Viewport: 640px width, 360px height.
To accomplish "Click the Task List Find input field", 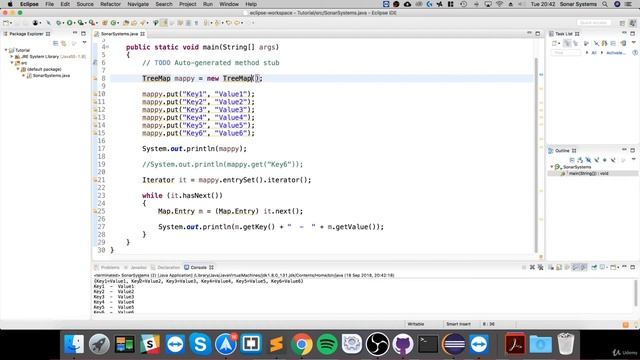I will [566, 53].
